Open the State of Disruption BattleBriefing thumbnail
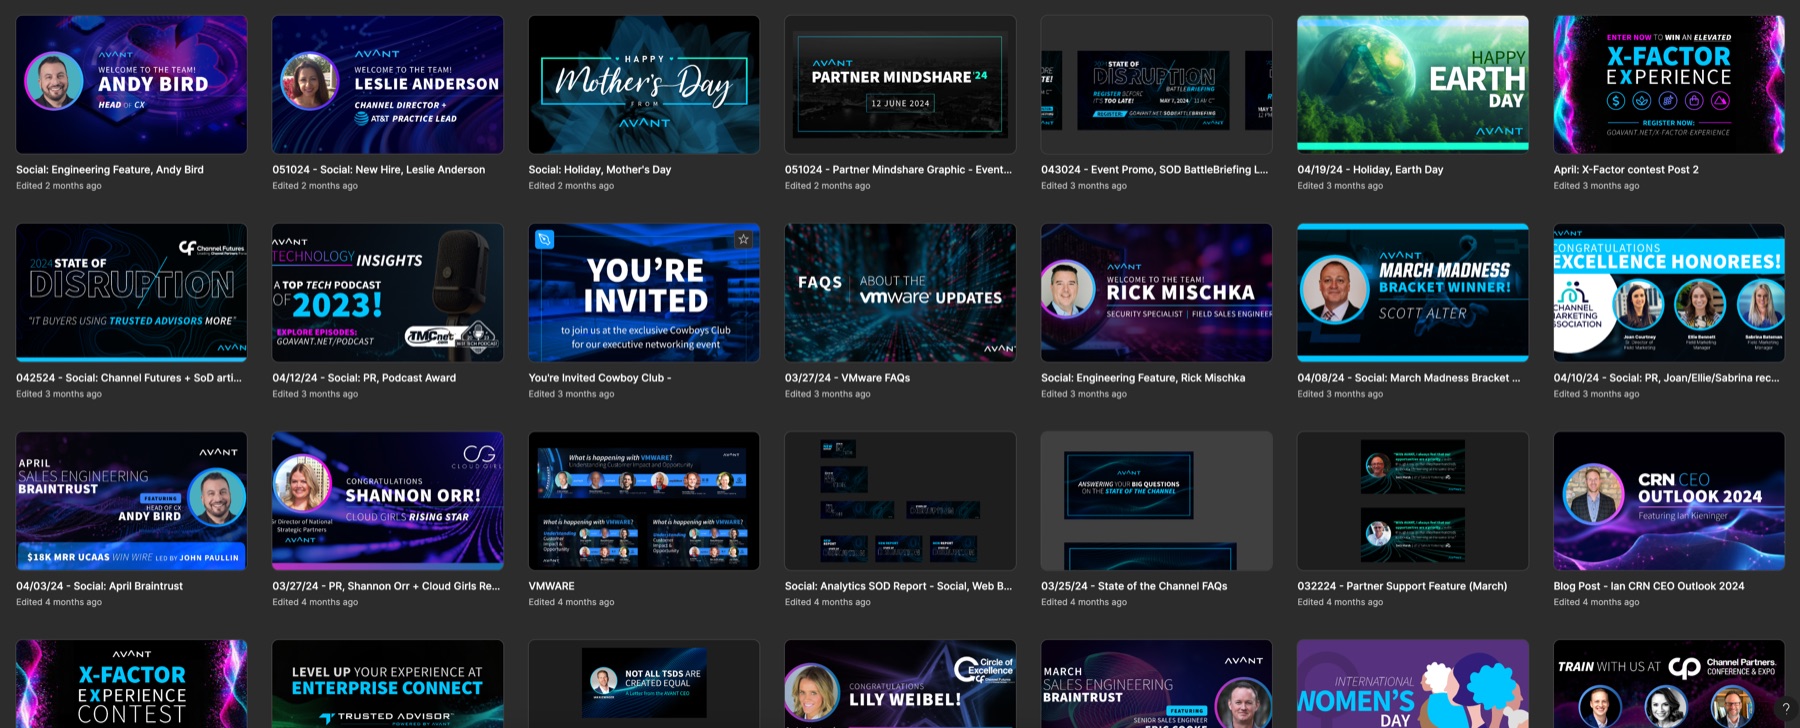 [1157, 84]
